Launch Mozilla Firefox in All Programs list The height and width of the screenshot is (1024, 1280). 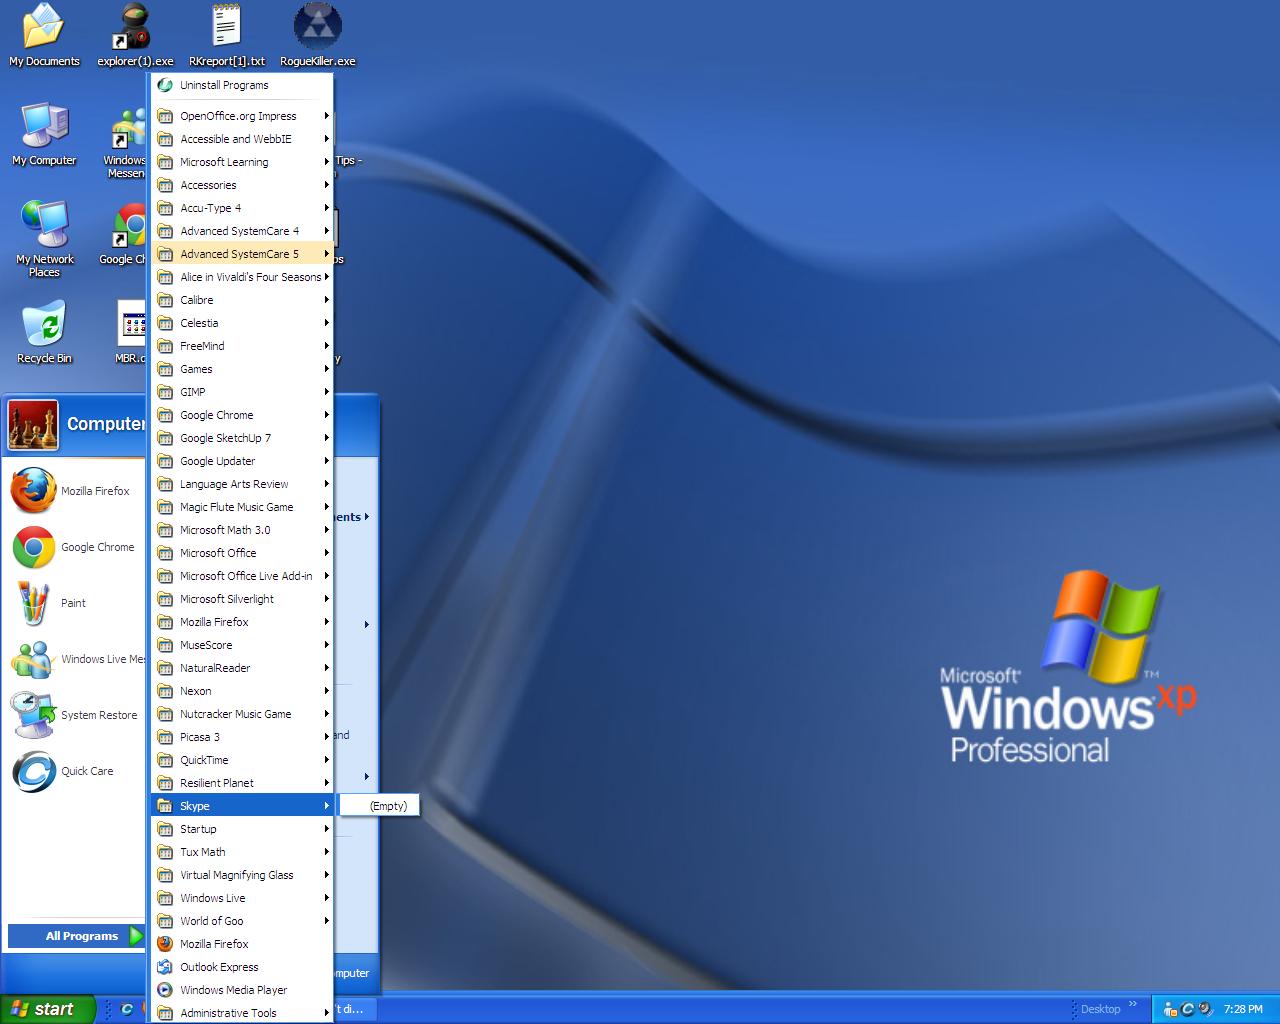(x=242, y=944)
